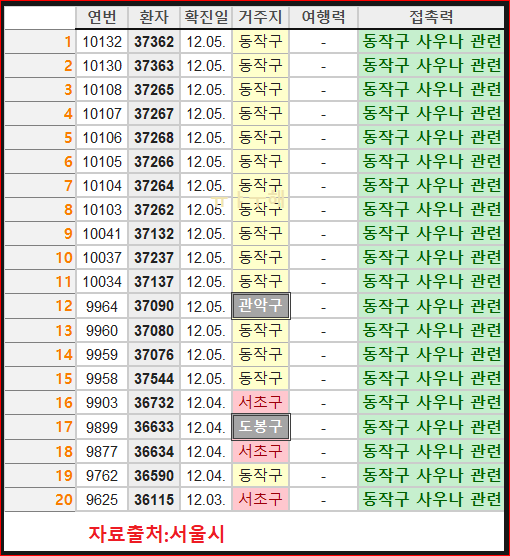Select the 환자 column header
This screenshot has height=556, width=510.
tap(154, 17)
